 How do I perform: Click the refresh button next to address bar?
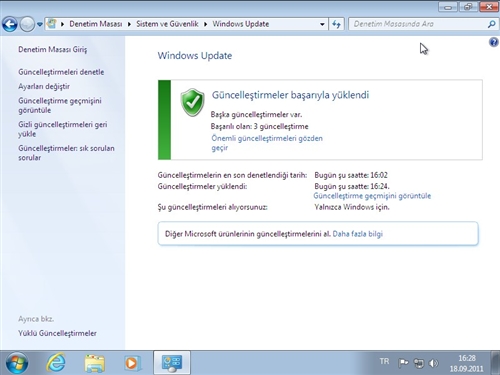point(336,24)
